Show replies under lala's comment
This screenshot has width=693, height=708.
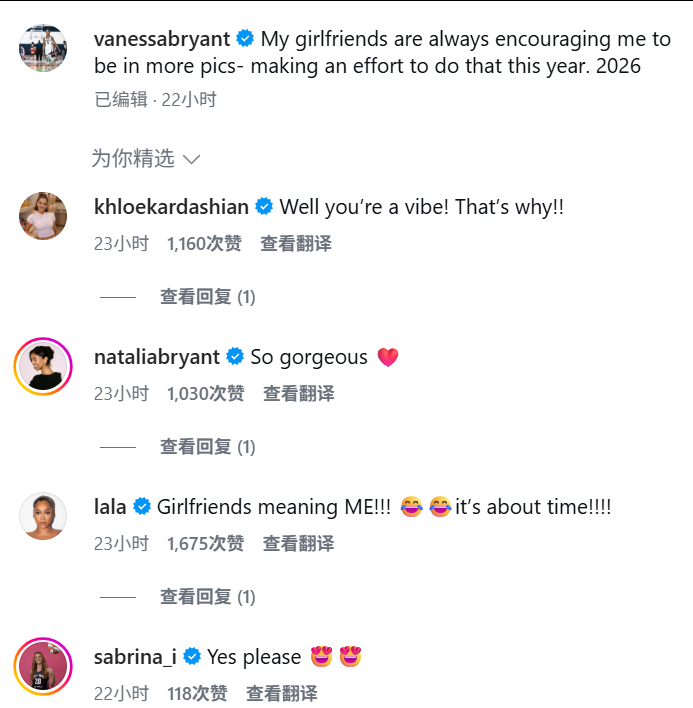tap(207, 597)
